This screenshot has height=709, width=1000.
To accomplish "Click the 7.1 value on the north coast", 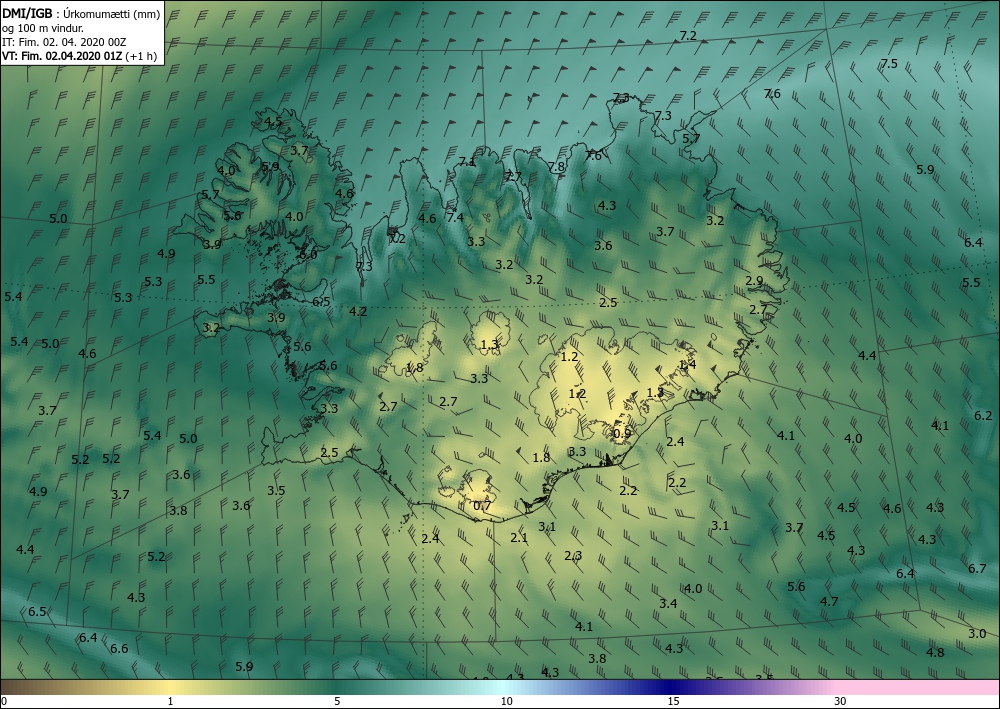I will (x=467, y=161).
